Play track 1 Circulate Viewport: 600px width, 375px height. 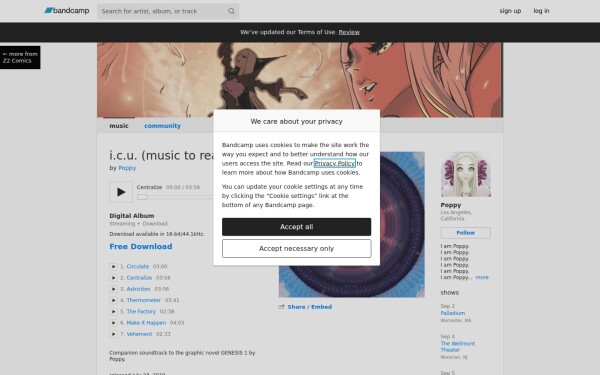pos(114,267)
